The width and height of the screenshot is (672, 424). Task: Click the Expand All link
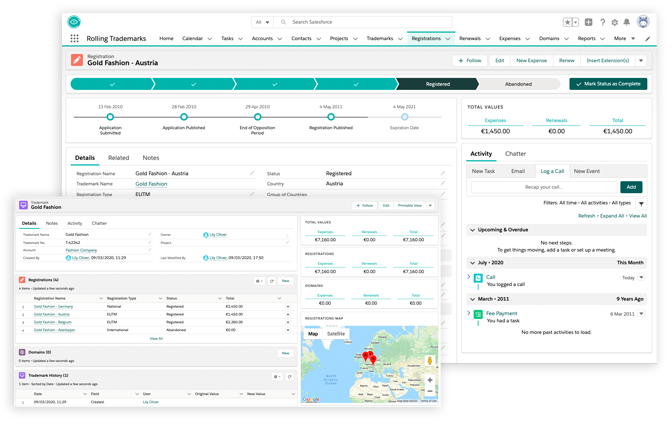pos(612,216)
